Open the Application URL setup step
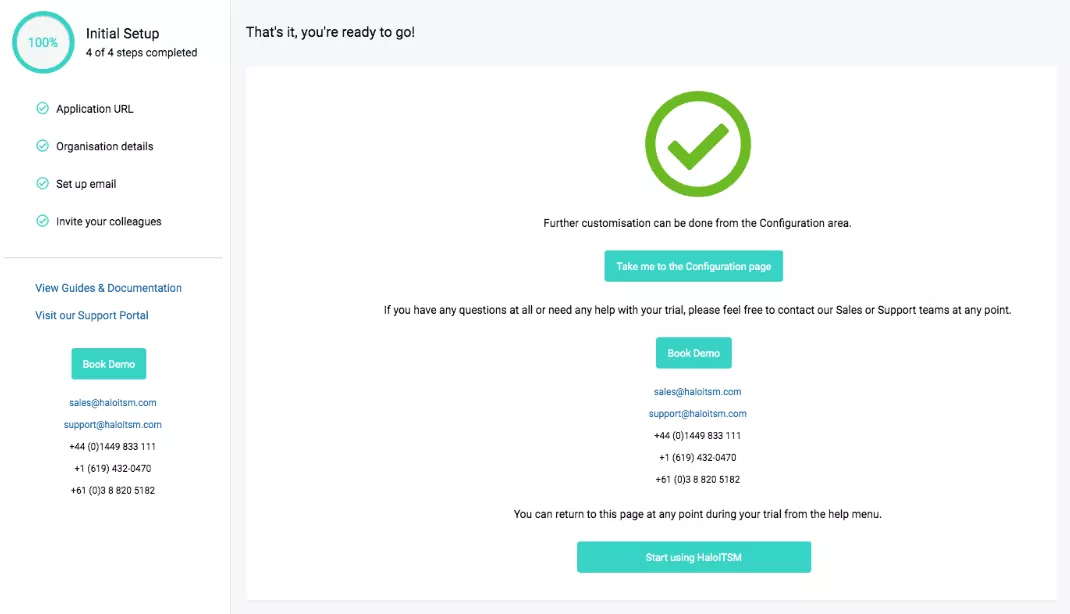The height and width of the screenshot is (614, 1070). [94, 109]
